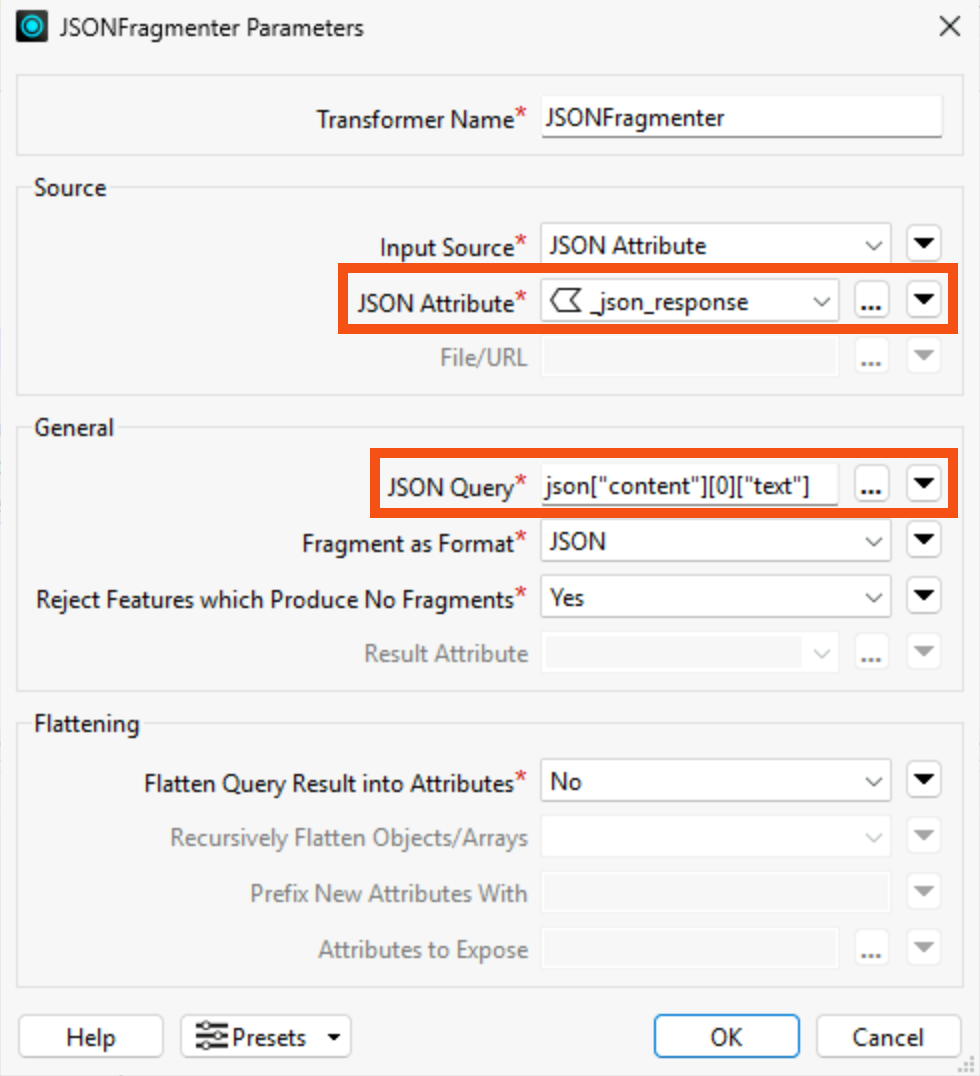
Task: Click into the Transformer Name field
Action: (x=741, y=117)
